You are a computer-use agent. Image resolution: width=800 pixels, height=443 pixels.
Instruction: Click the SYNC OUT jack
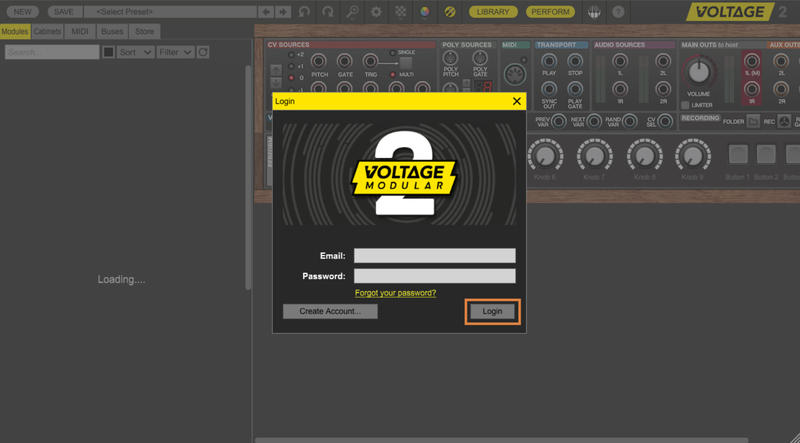click(549, 89)
